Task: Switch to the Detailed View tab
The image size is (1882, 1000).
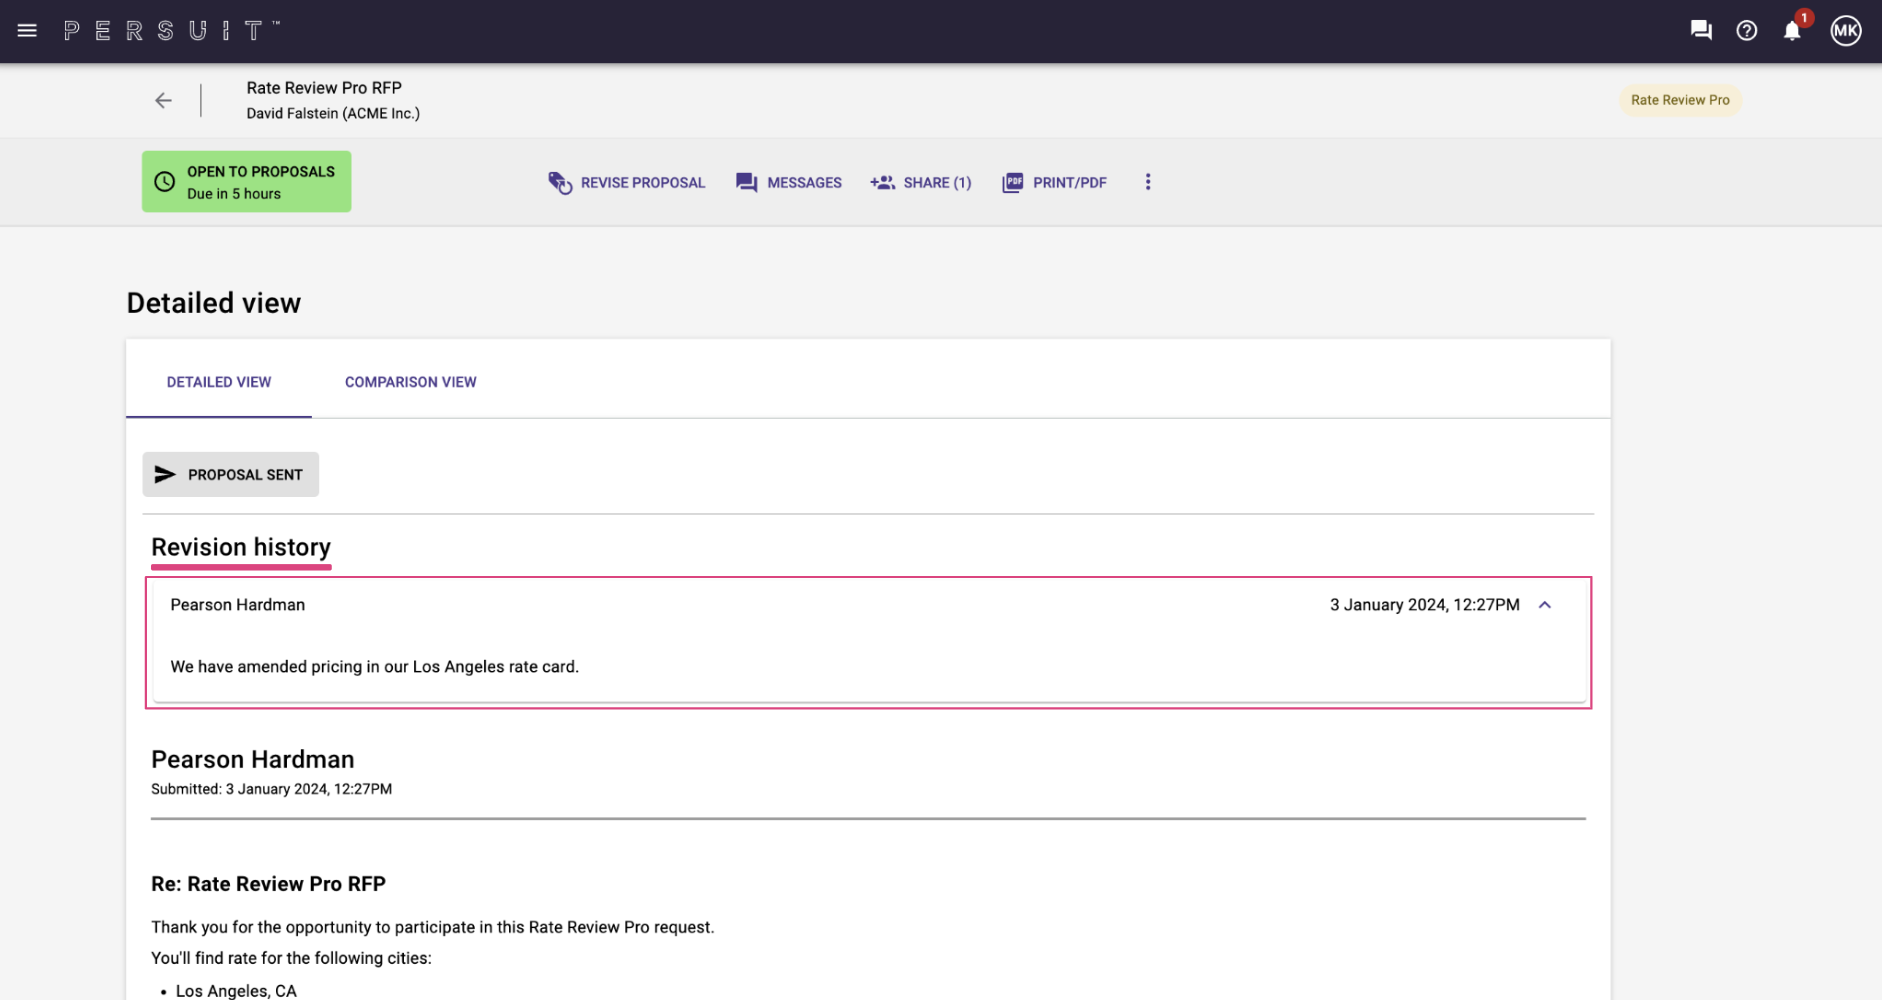Action: 219,382
